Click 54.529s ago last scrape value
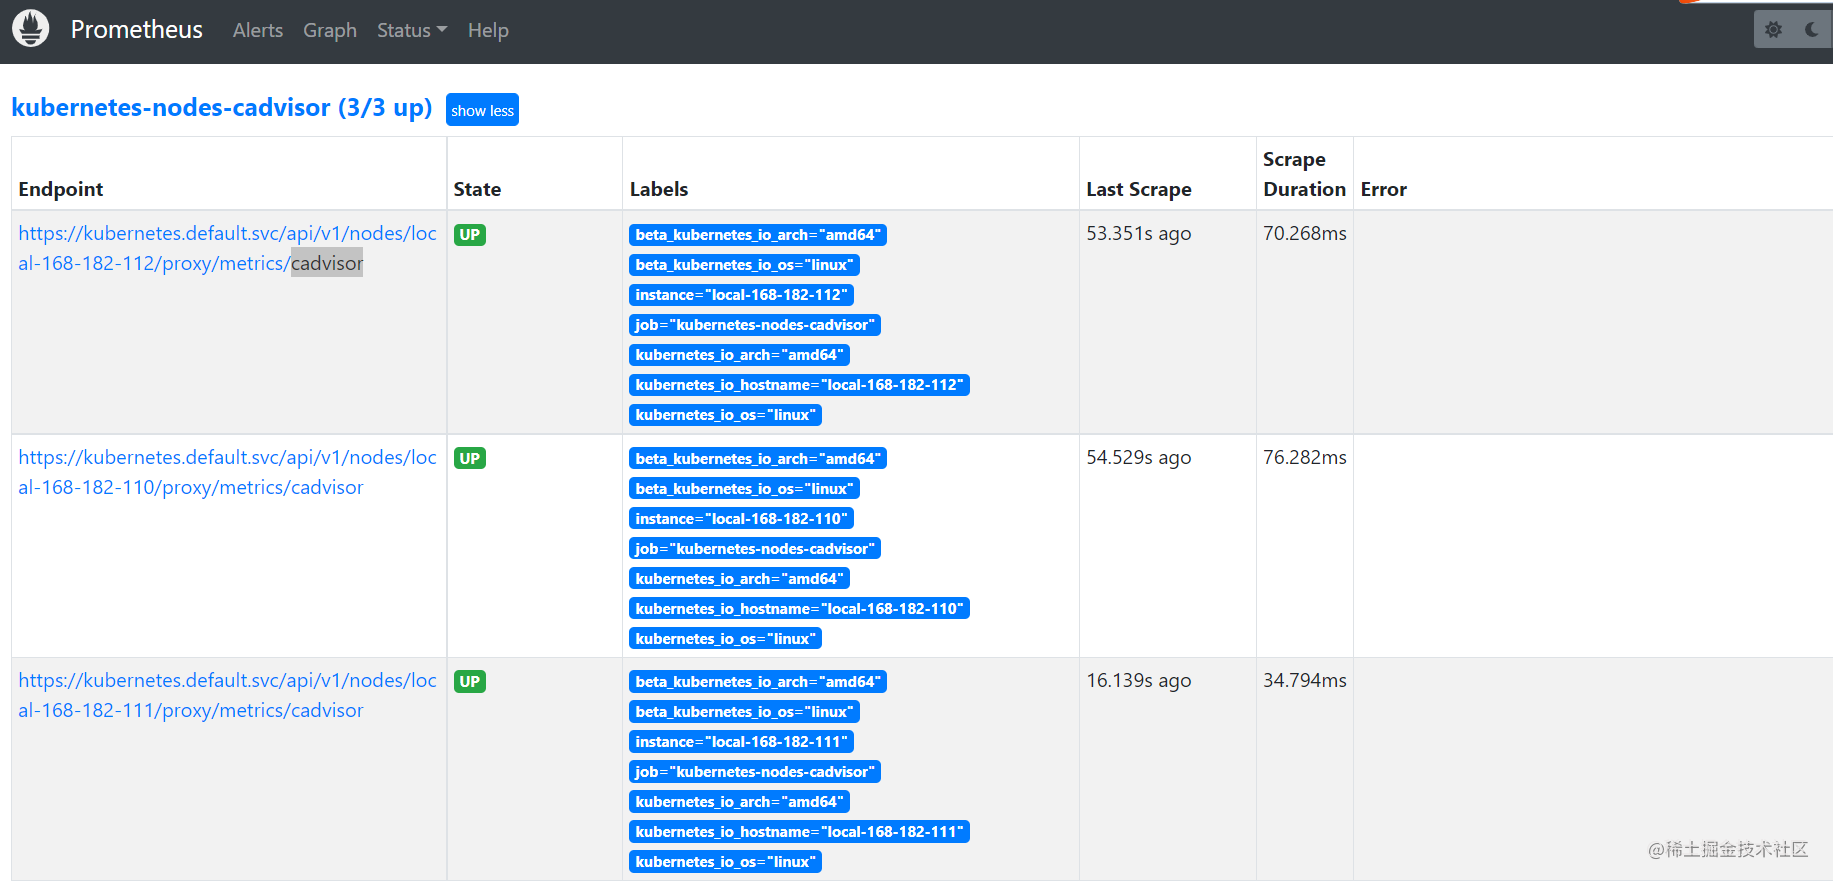This screenshot has width=1833, height=884. pyautogui.click(x=1139, y=457)
